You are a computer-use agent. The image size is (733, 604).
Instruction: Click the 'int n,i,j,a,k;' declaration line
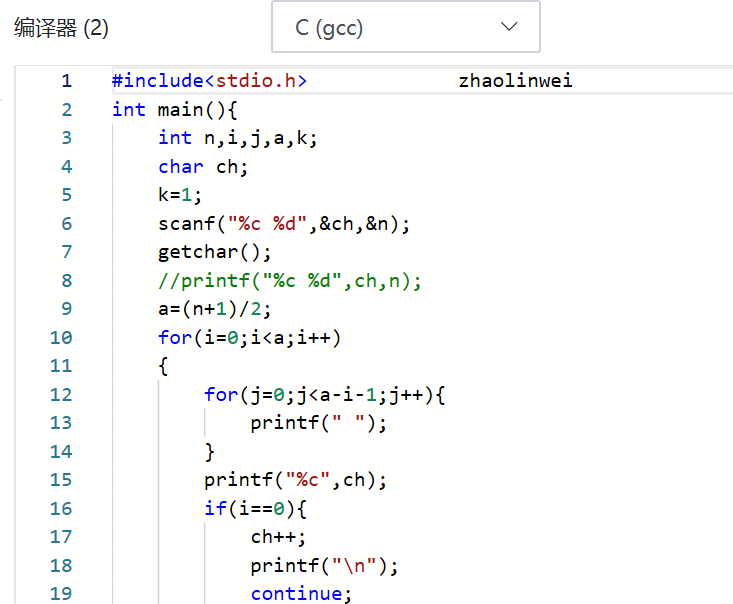tap(237, 138)
